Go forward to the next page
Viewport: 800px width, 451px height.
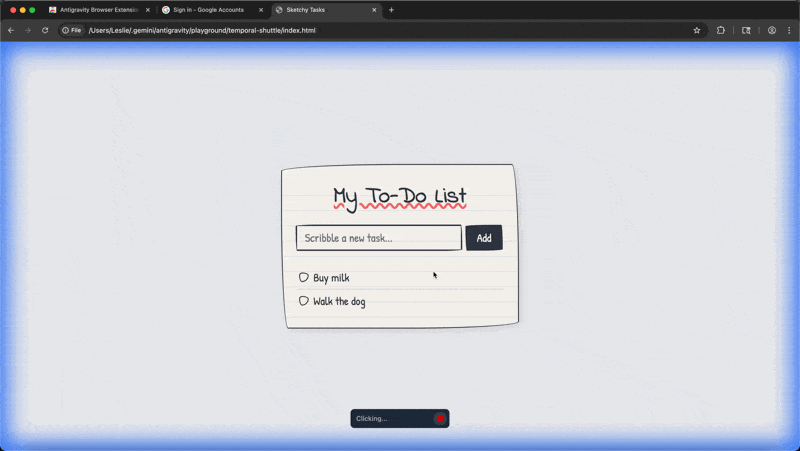tap(28, 30)
